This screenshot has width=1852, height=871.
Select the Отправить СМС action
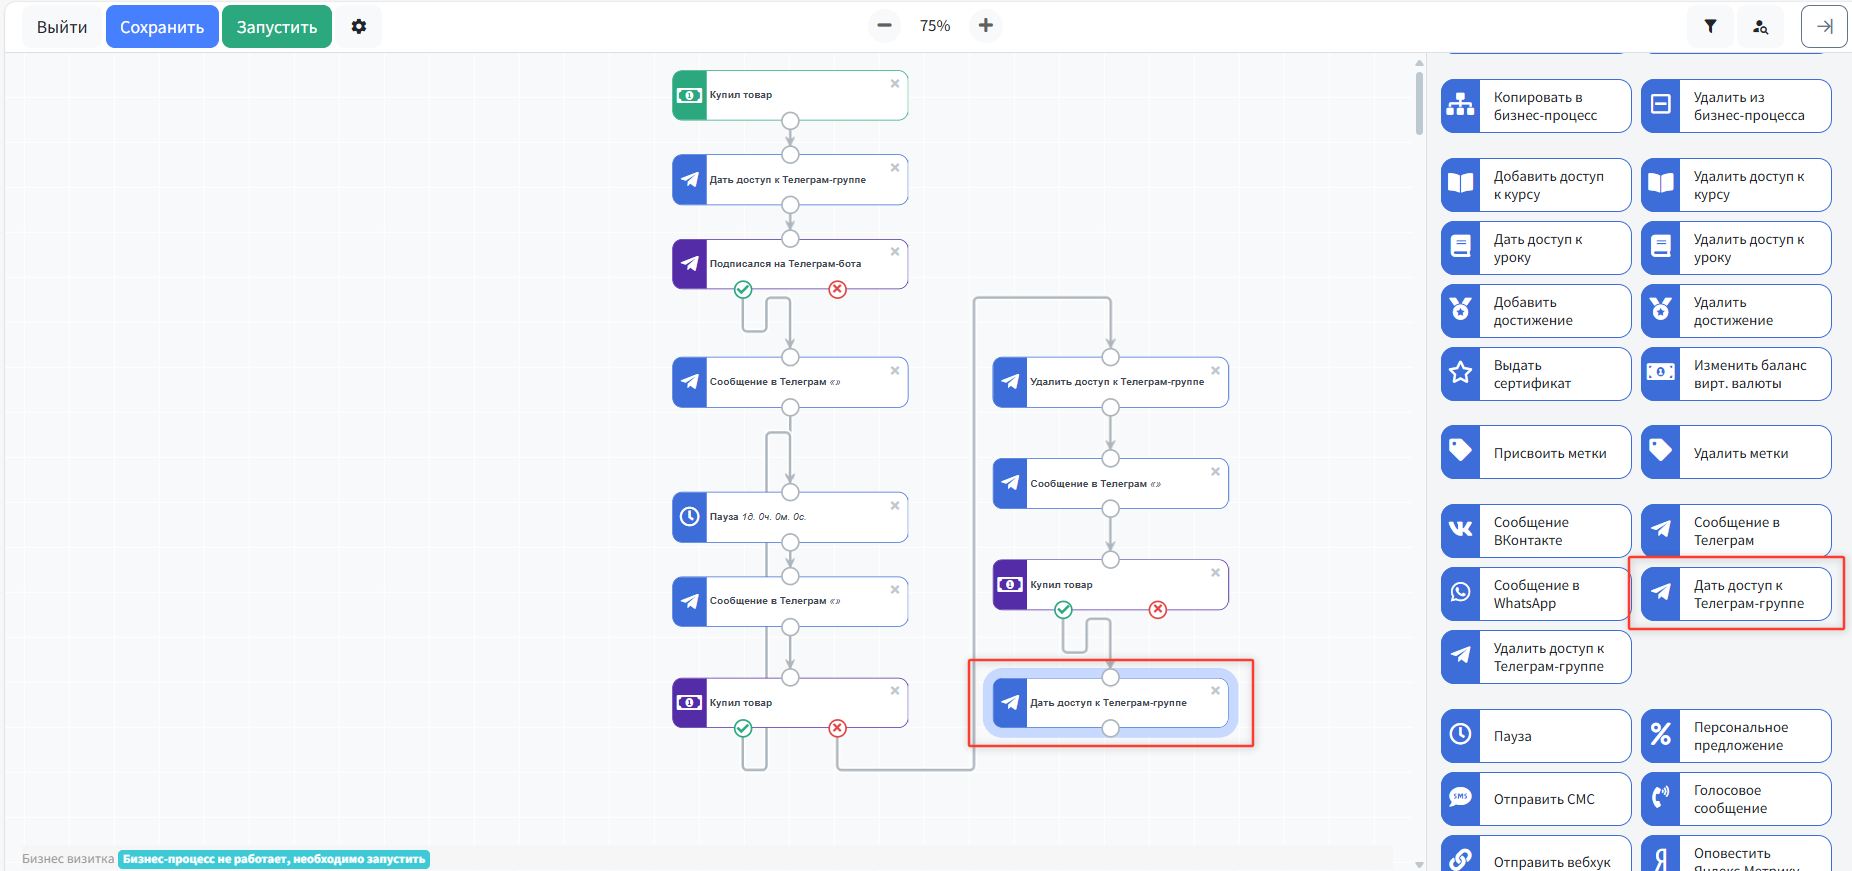[1535, 799]
